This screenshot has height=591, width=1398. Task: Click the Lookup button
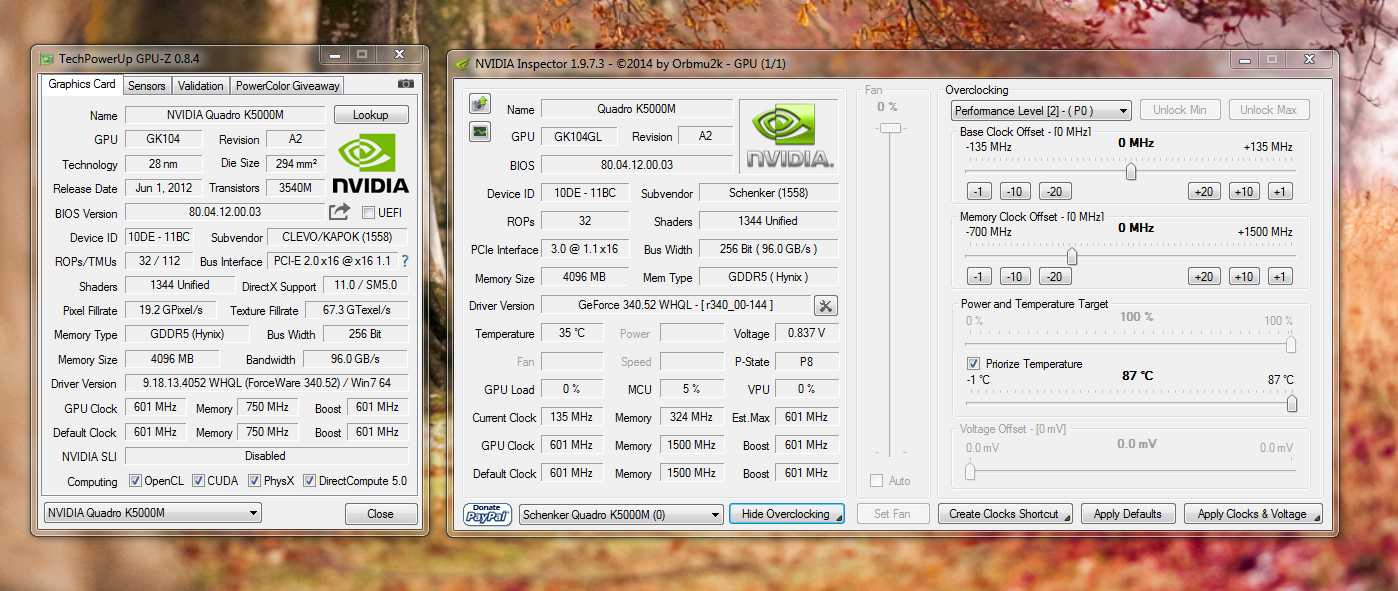tap(371, 115)
